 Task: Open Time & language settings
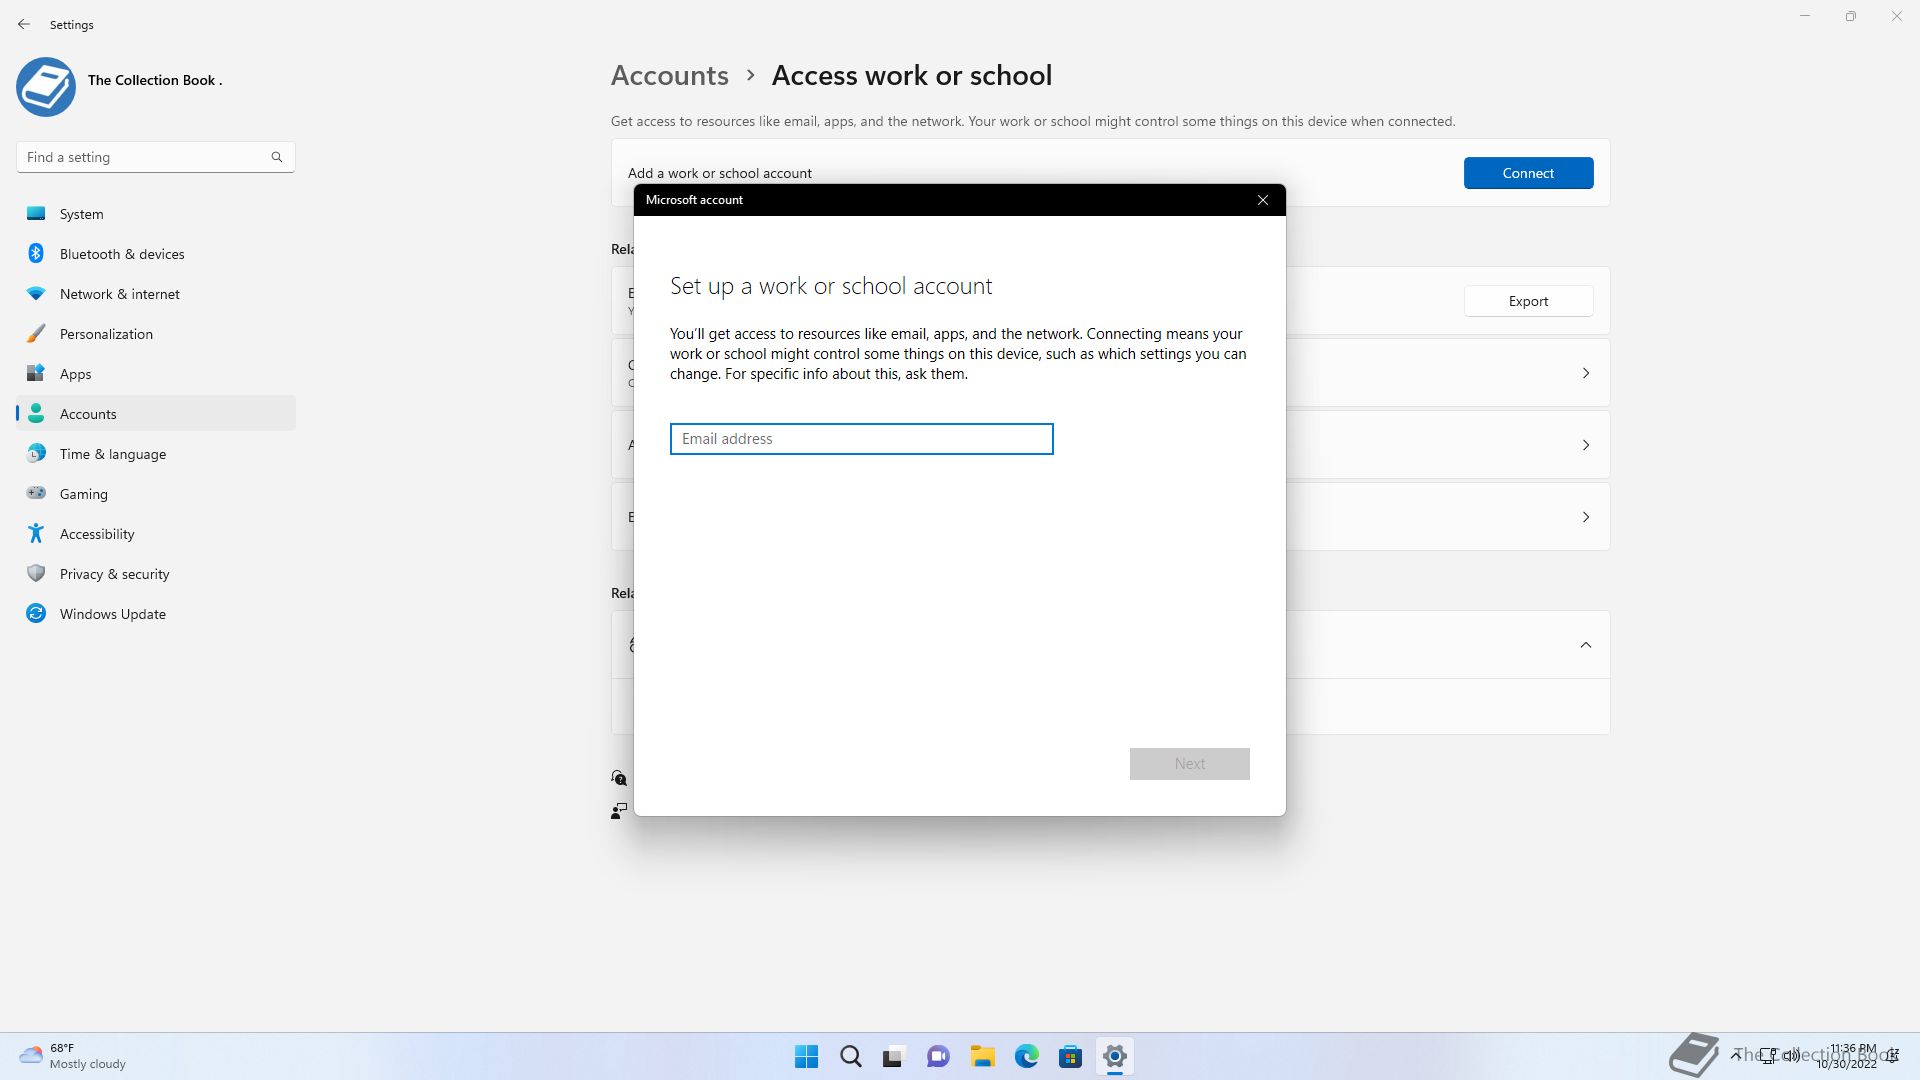tap(113, 454)
